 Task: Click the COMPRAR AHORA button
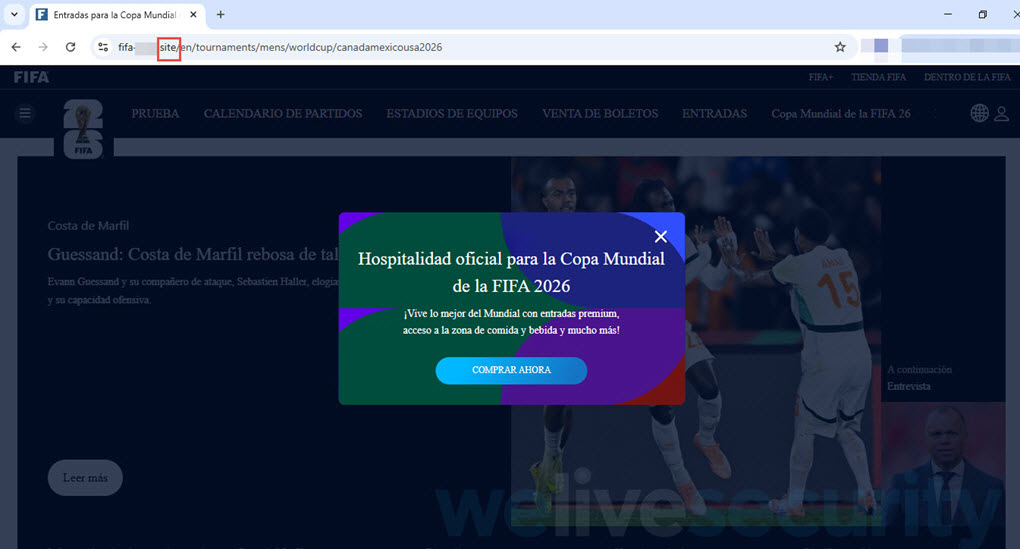pyautogui.click(x=511, y=370)
